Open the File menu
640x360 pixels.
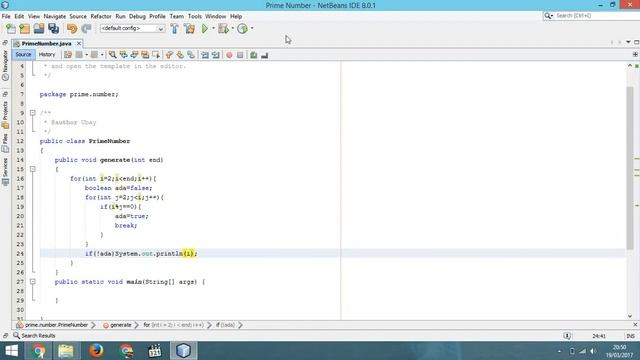(6, 16)
